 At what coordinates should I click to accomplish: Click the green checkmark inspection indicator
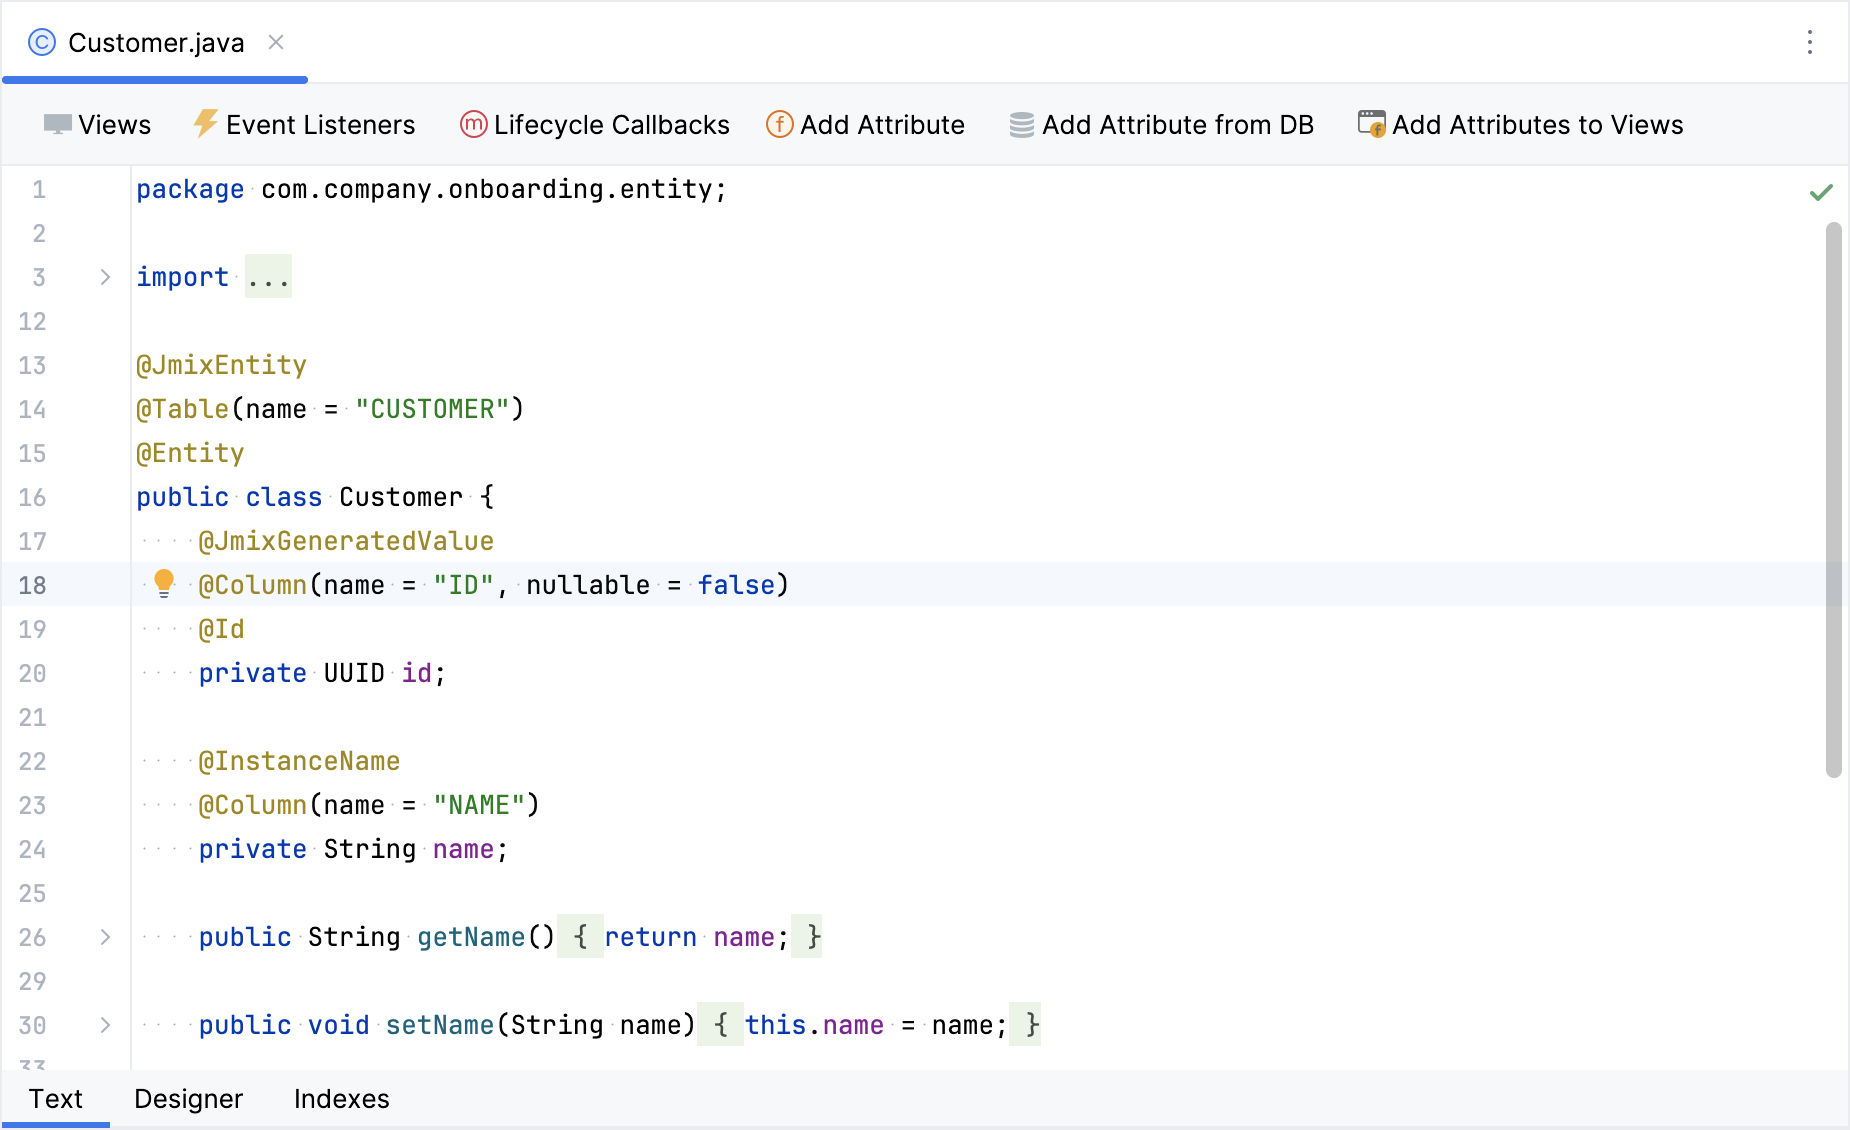pos(1821,192)
